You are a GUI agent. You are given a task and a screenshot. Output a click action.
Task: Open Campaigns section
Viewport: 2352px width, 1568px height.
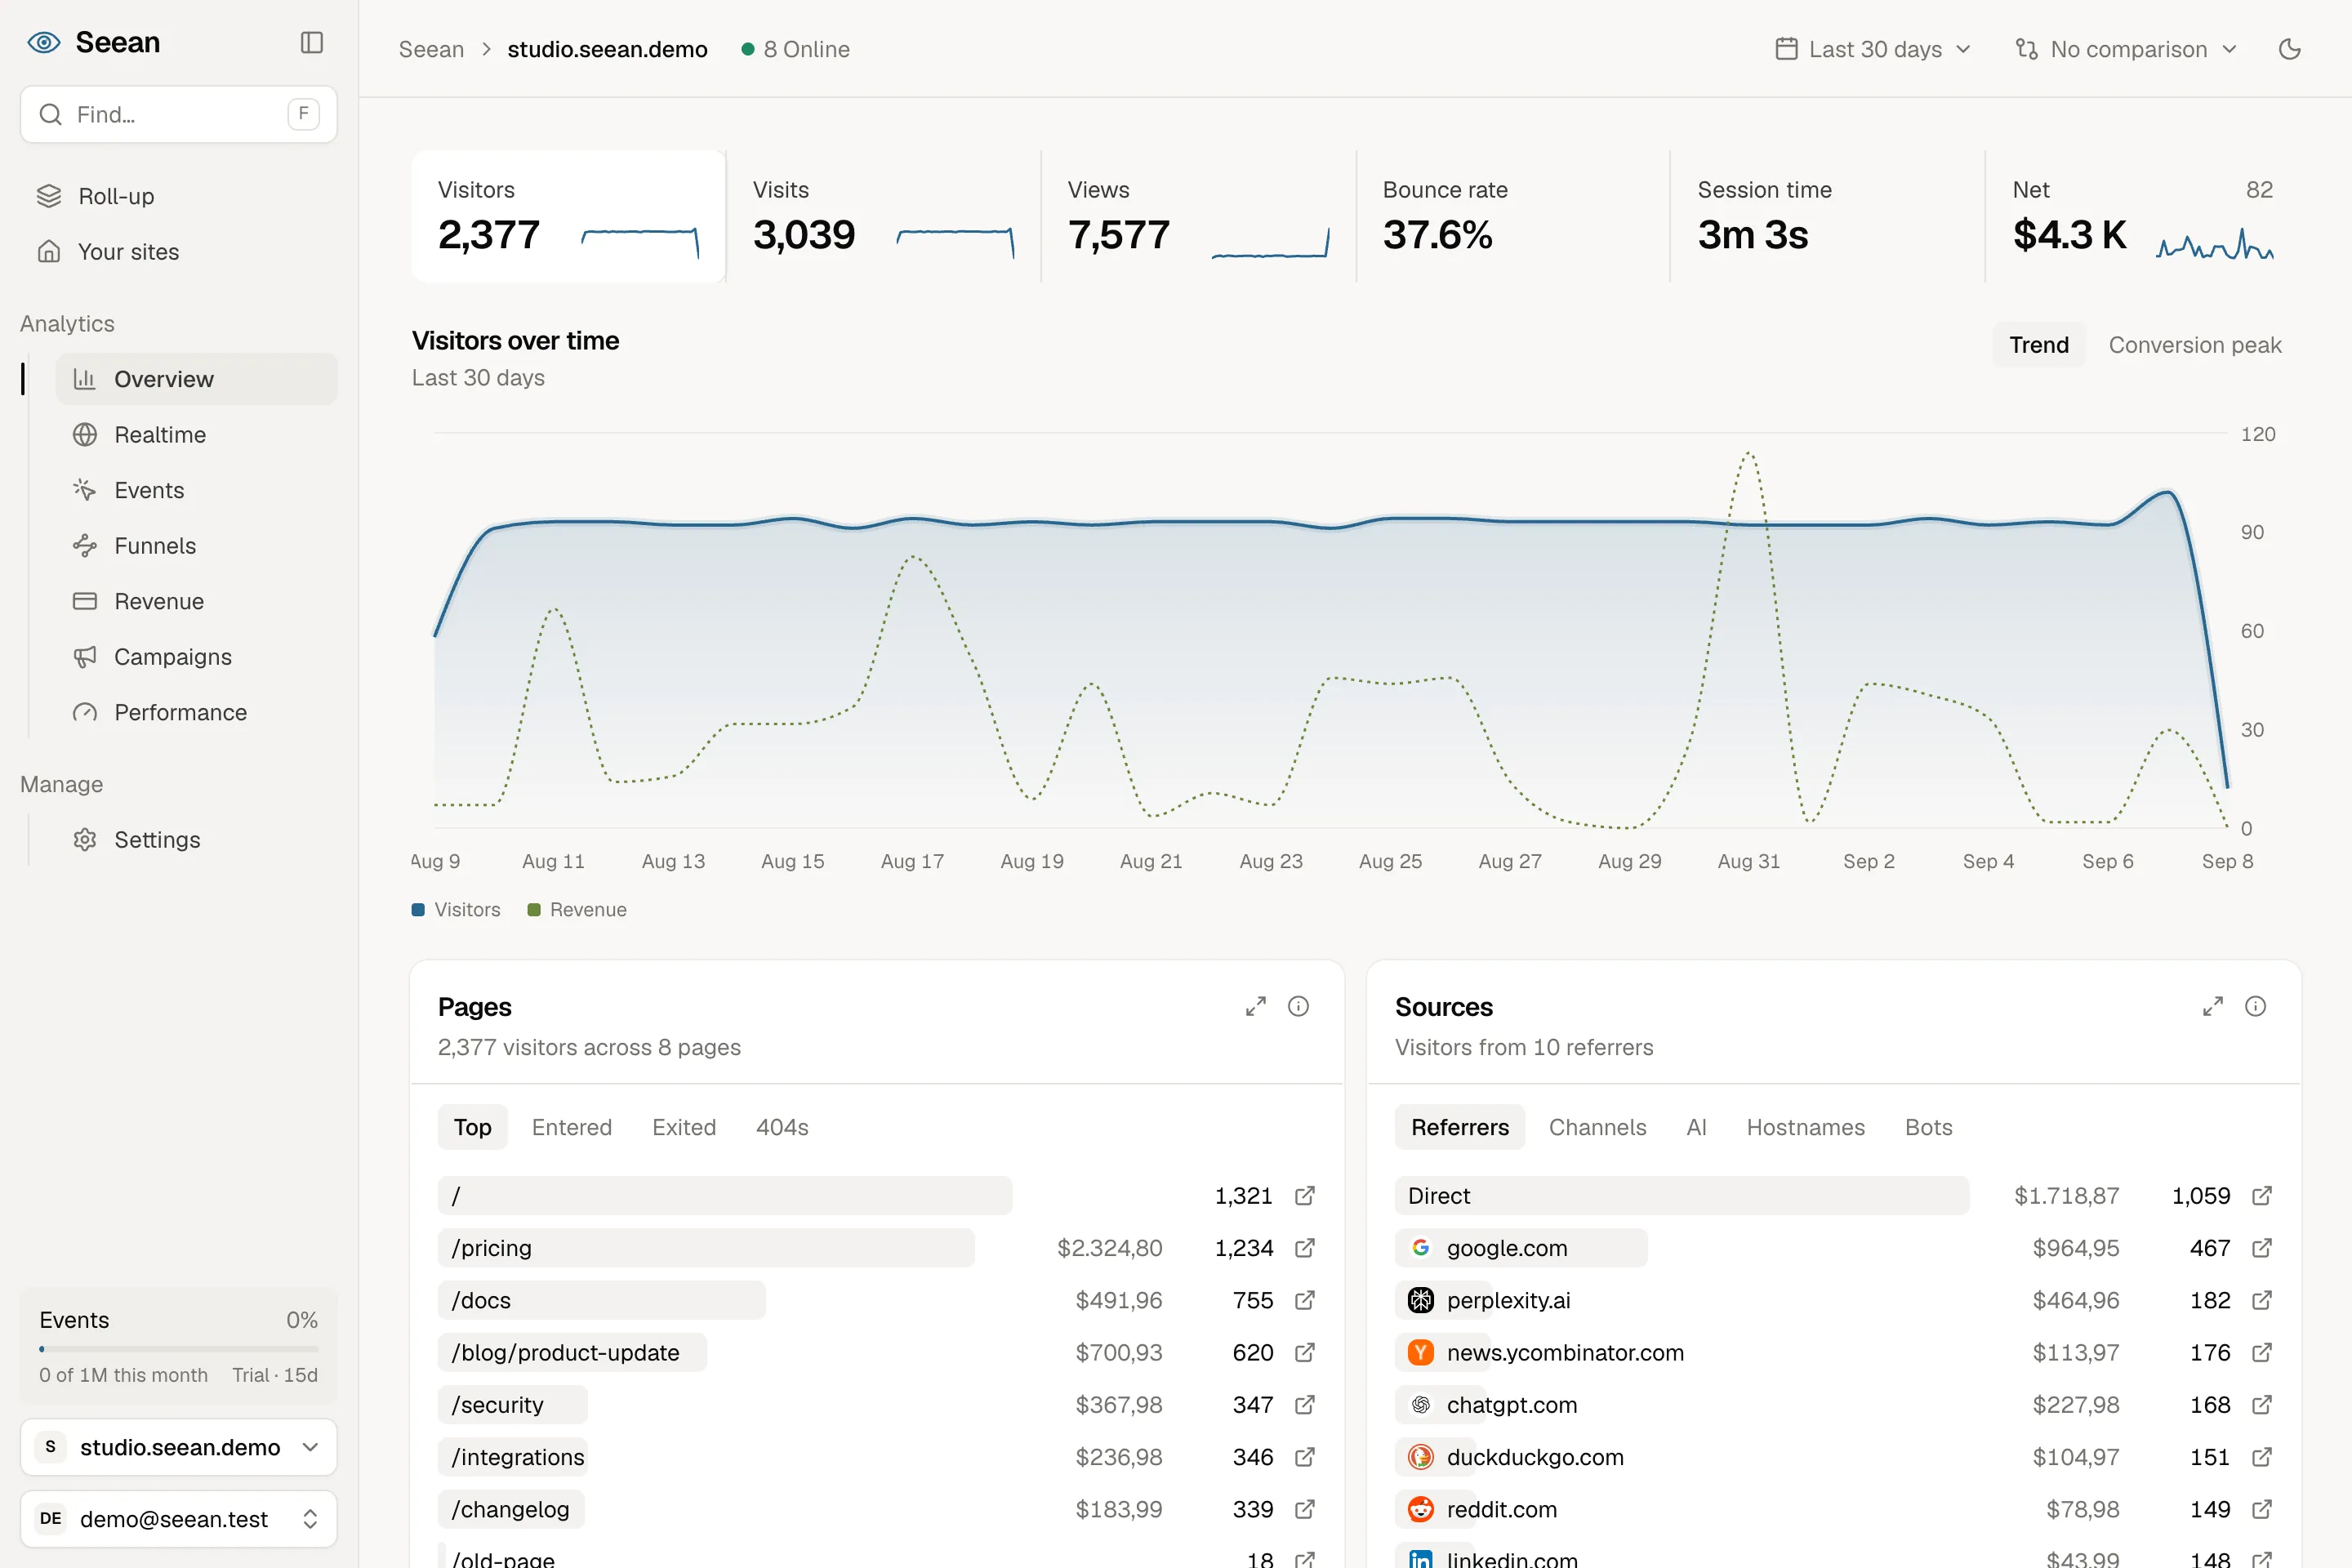[196, 657]
